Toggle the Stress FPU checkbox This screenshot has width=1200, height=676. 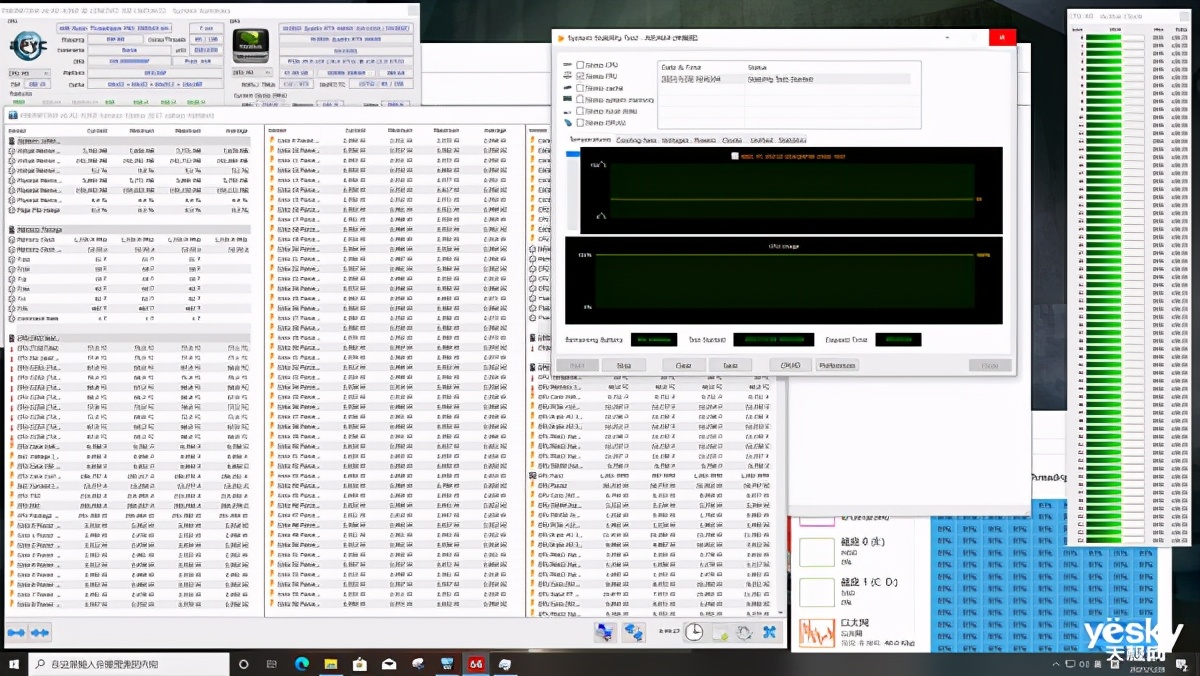pos(581,76)
